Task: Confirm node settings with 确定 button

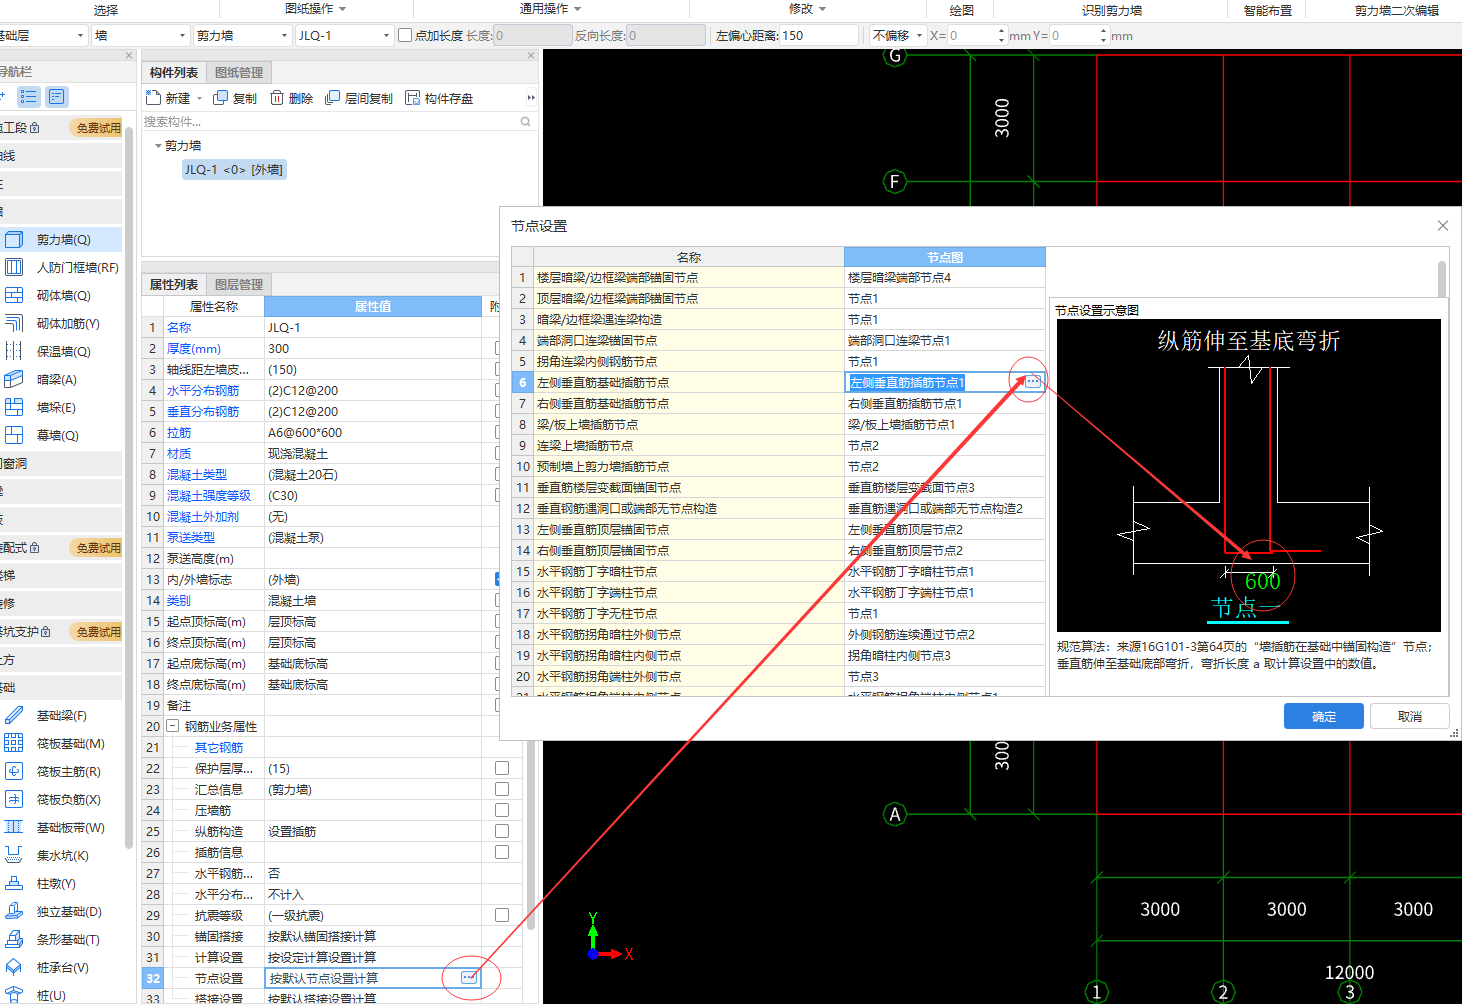Action: [1324, 716]
